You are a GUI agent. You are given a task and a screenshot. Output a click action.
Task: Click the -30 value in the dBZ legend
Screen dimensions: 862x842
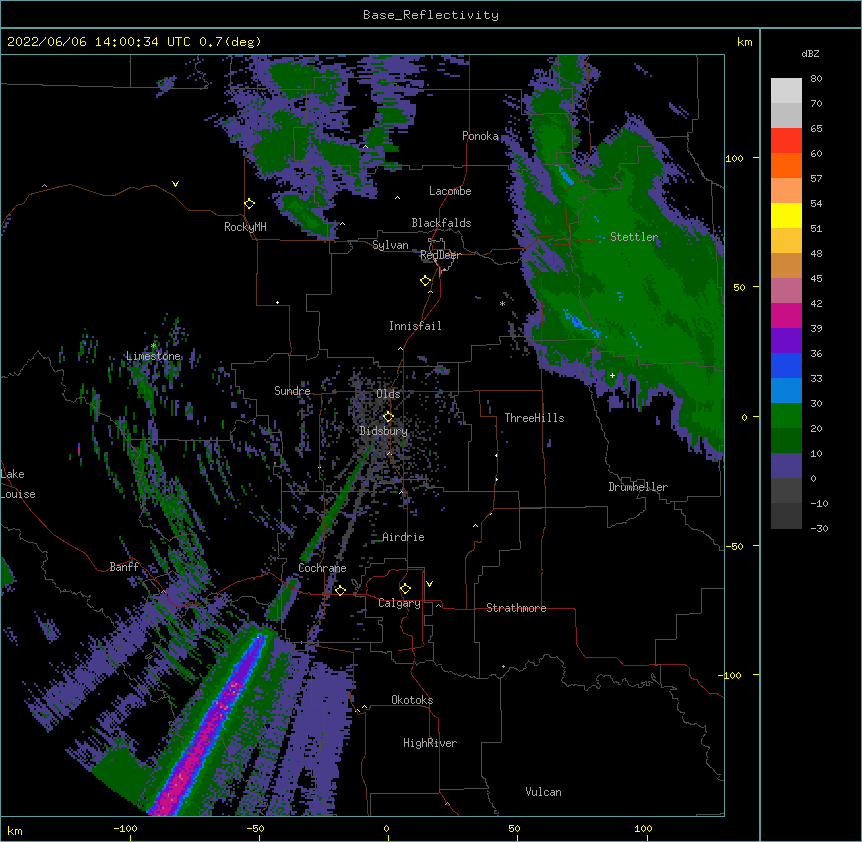click(819, 529)
